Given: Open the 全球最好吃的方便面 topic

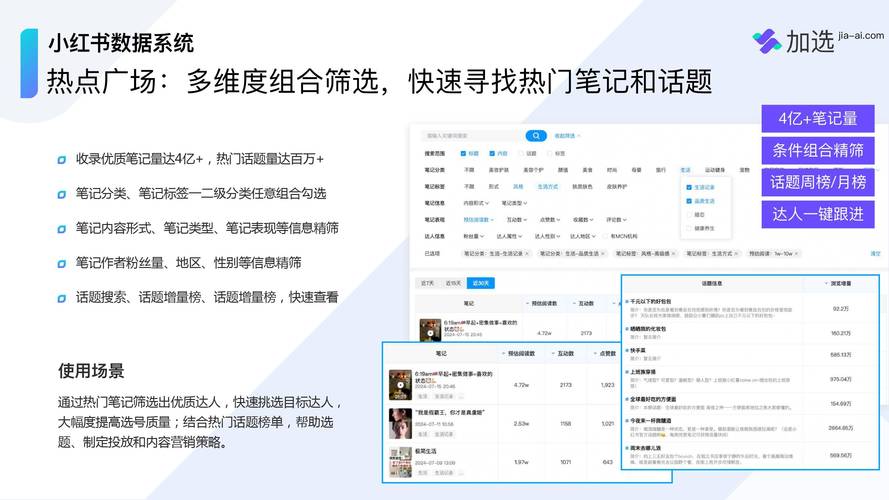Looking at the screenshot, I should point(653,399).
